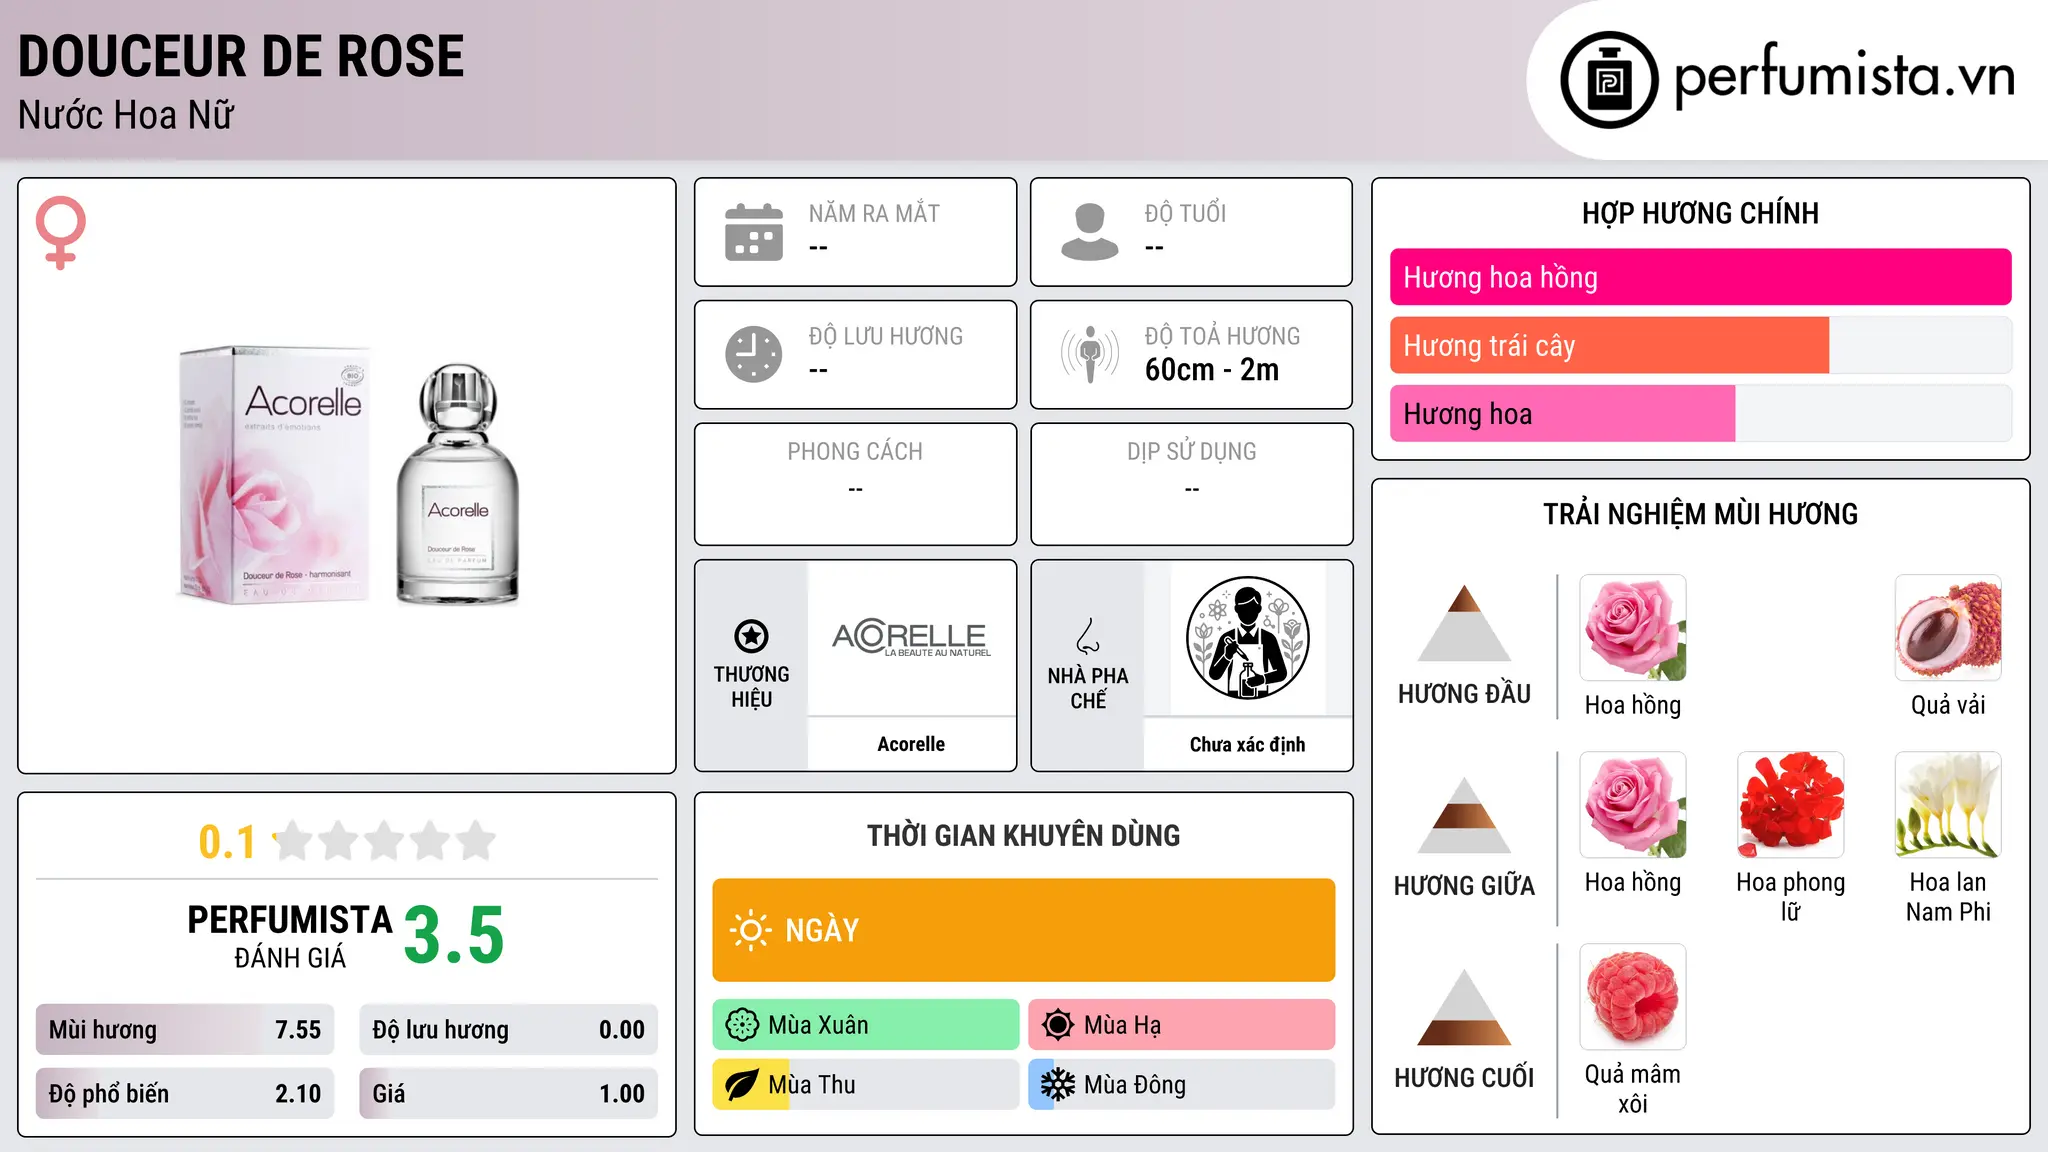This screenshot has height=1152, width=2048.
Task: Click the DOUCEUR DE ROSE title
Action: click(x=241, y=56)
